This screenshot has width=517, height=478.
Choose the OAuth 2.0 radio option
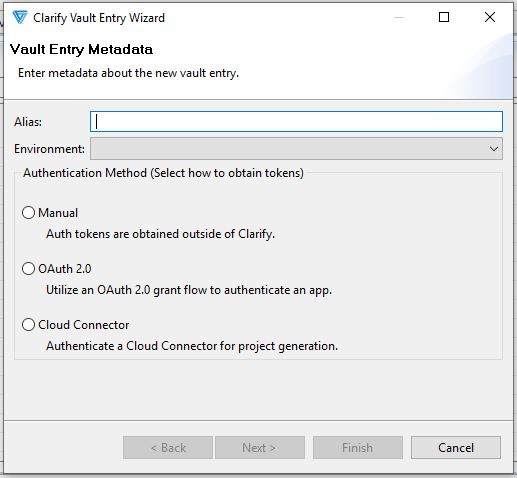tap(28, 268)
